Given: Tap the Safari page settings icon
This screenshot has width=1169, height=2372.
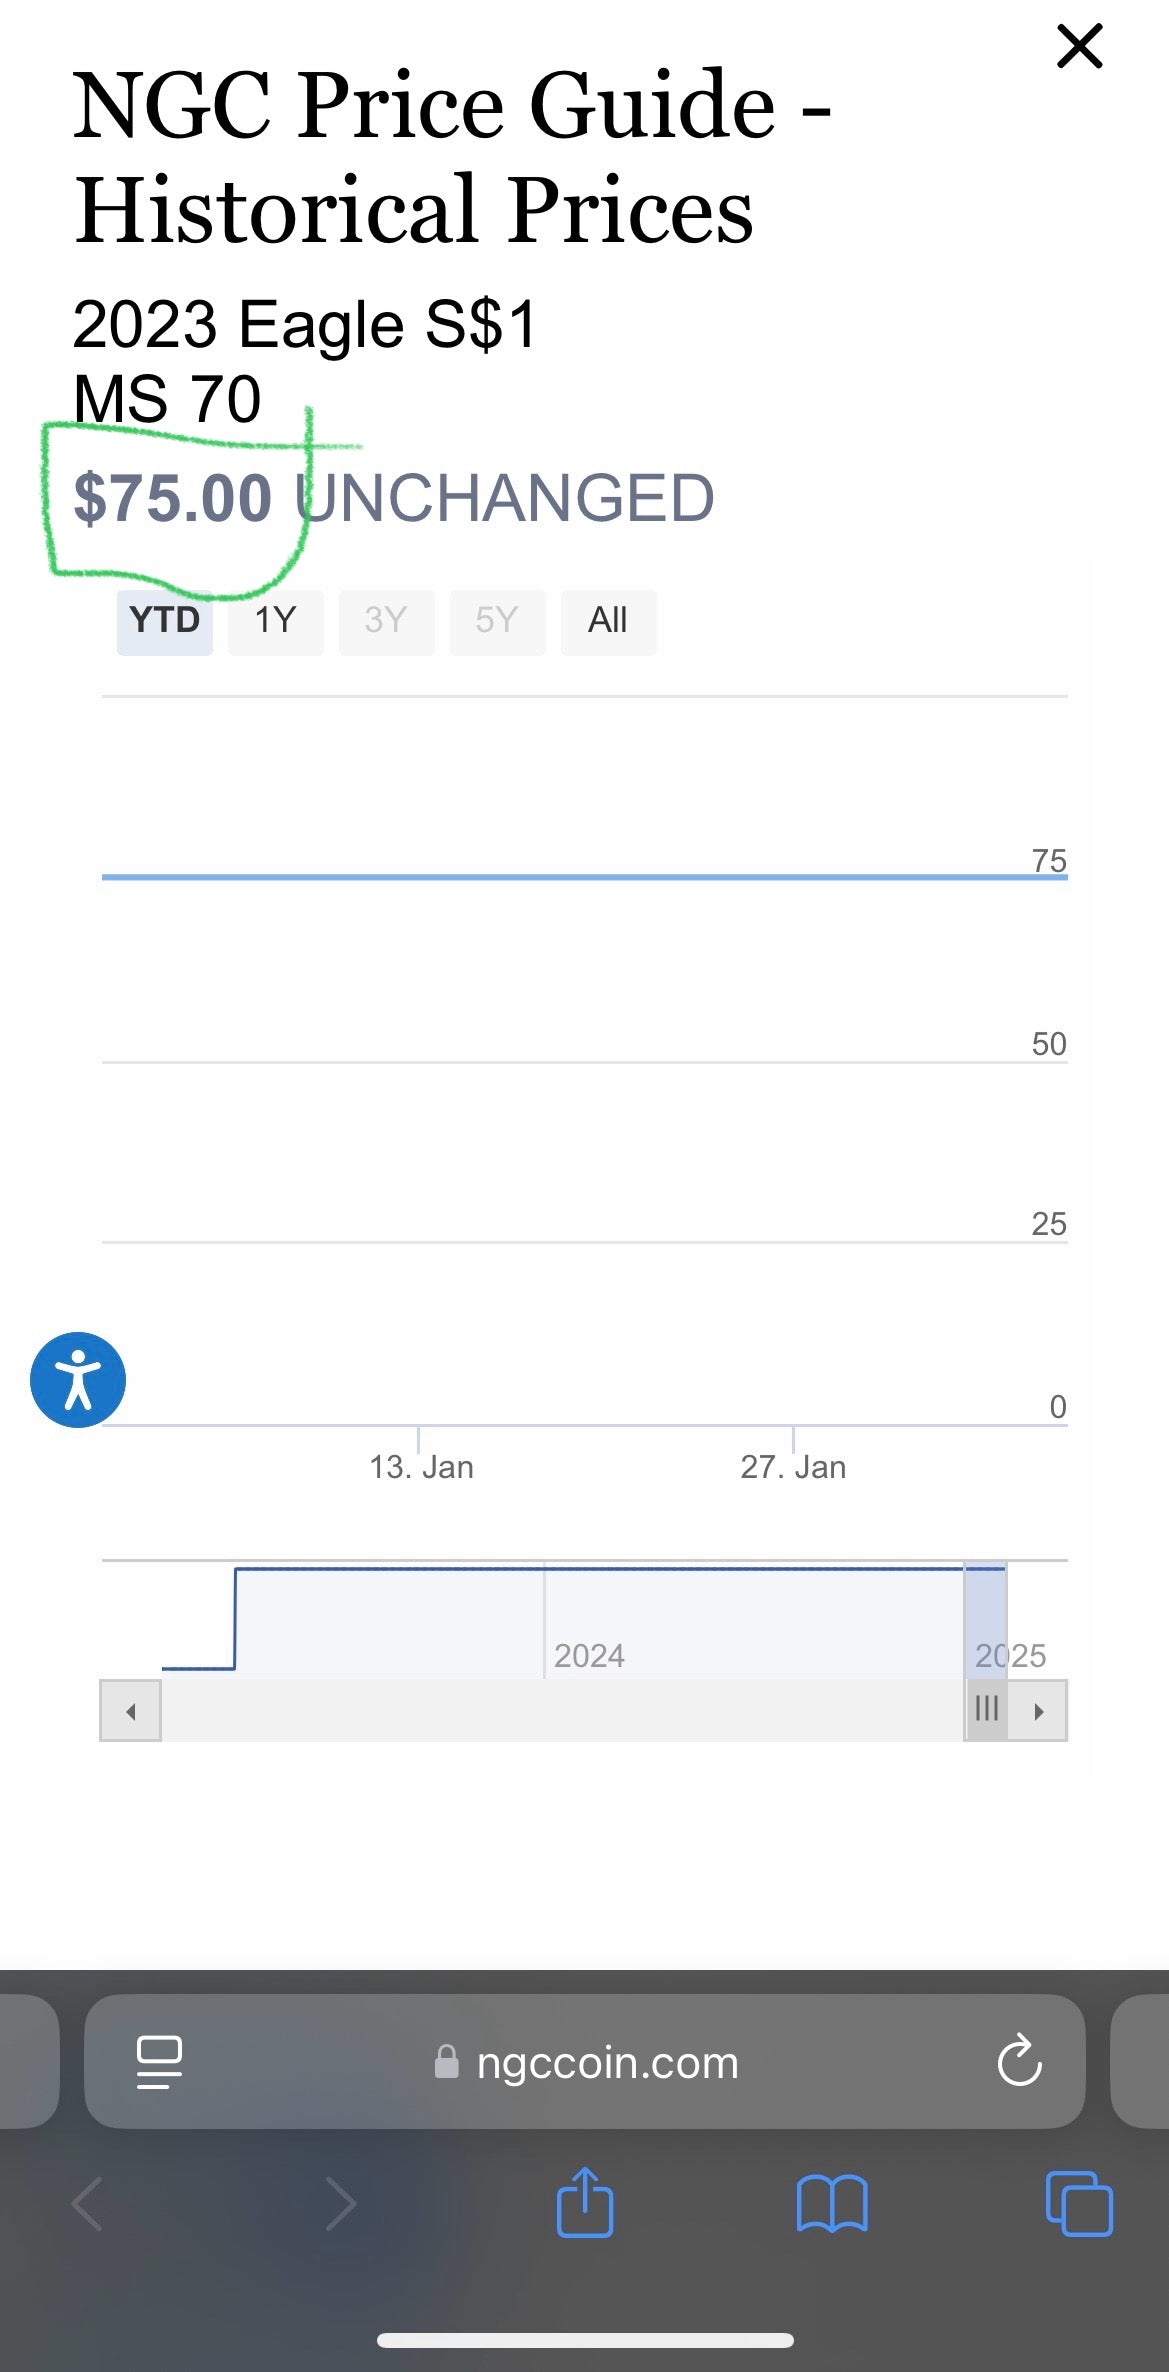Looking at the screenshot, I should pos(159,2062).
